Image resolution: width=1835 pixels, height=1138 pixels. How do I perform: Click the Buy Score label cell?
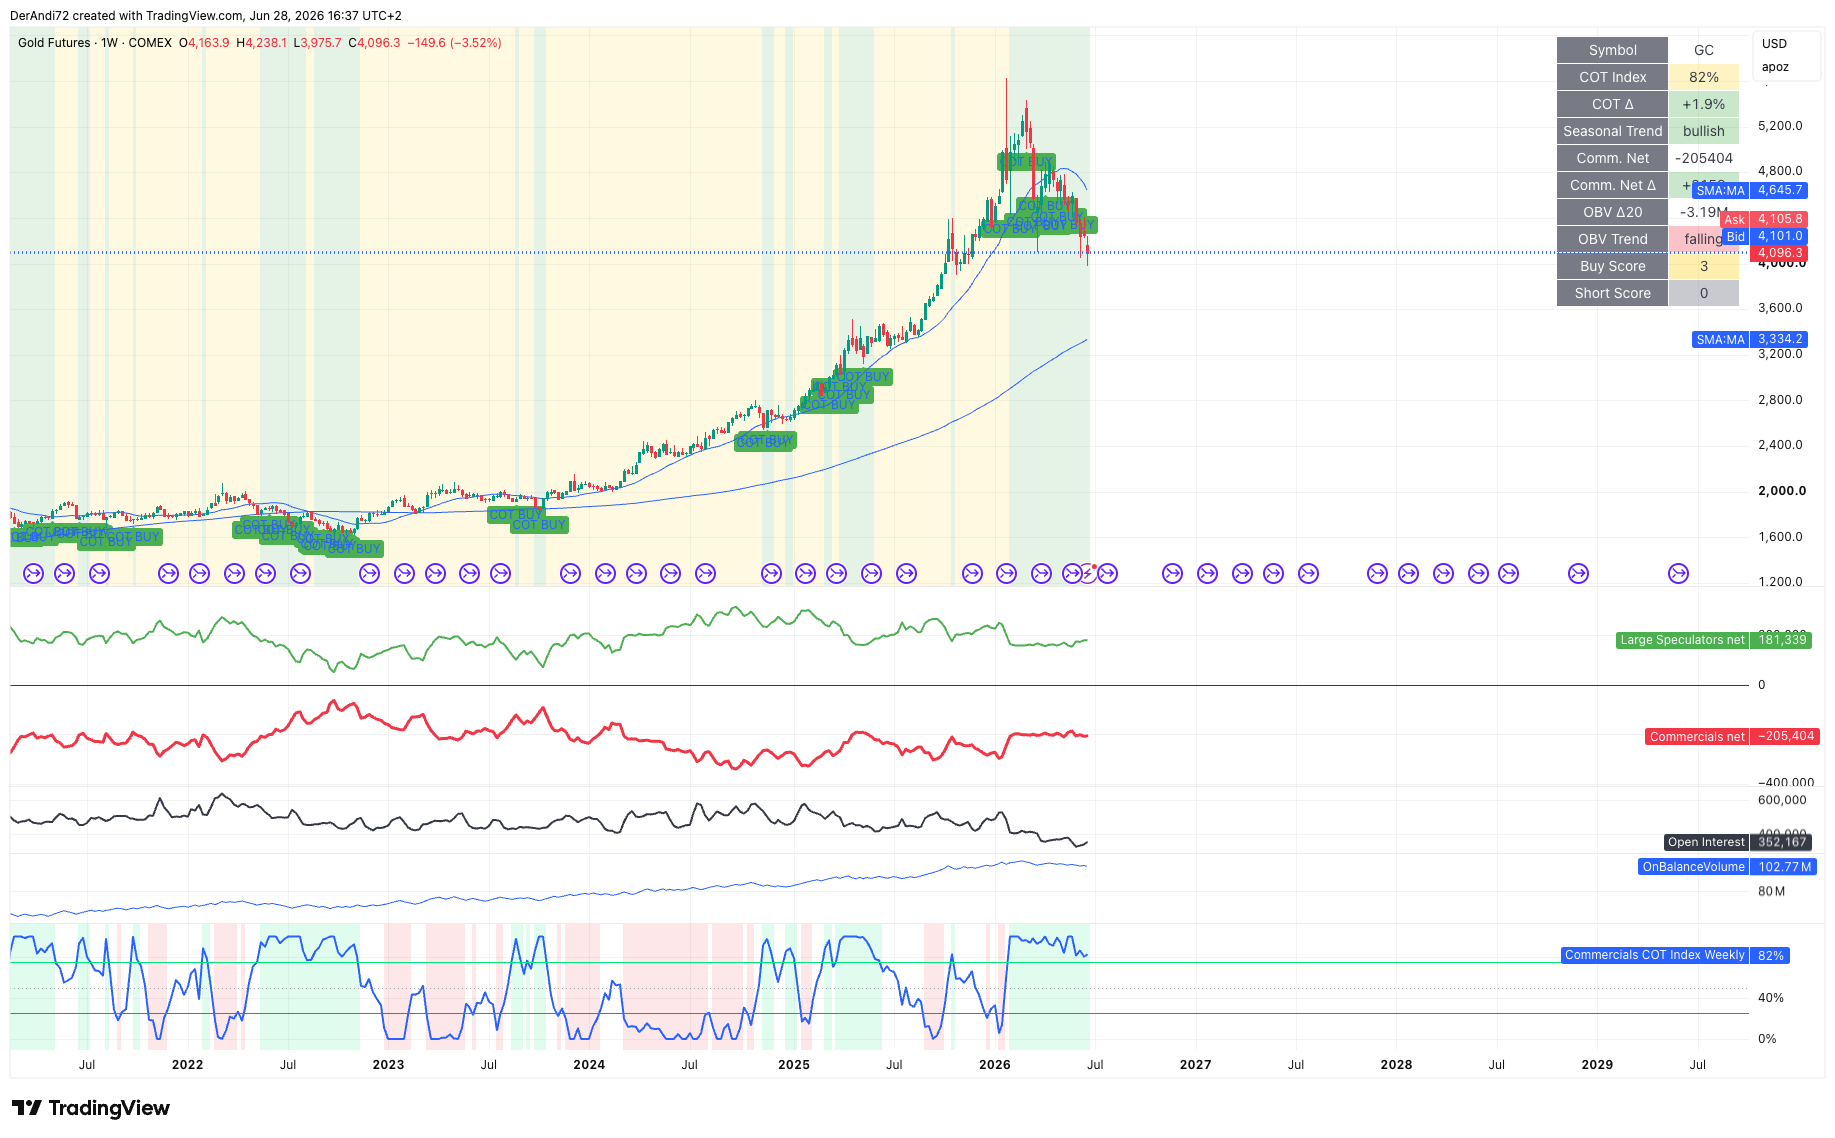click(x=1612, y=266)
